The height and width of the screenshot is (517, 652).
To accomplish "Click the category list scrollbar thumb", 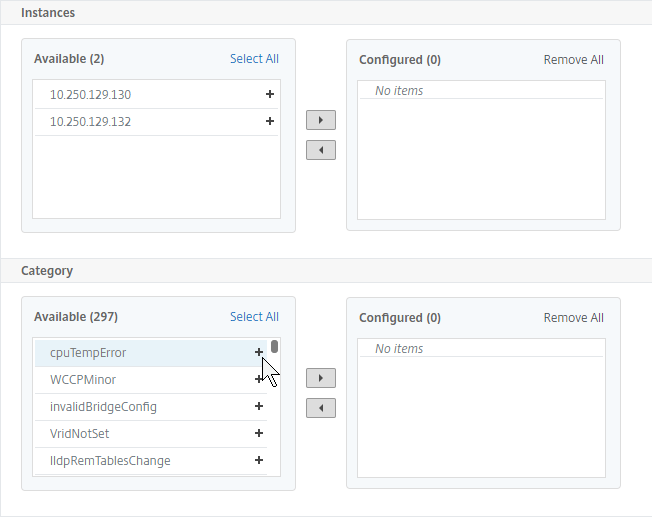I will click(x=274, y=346).
